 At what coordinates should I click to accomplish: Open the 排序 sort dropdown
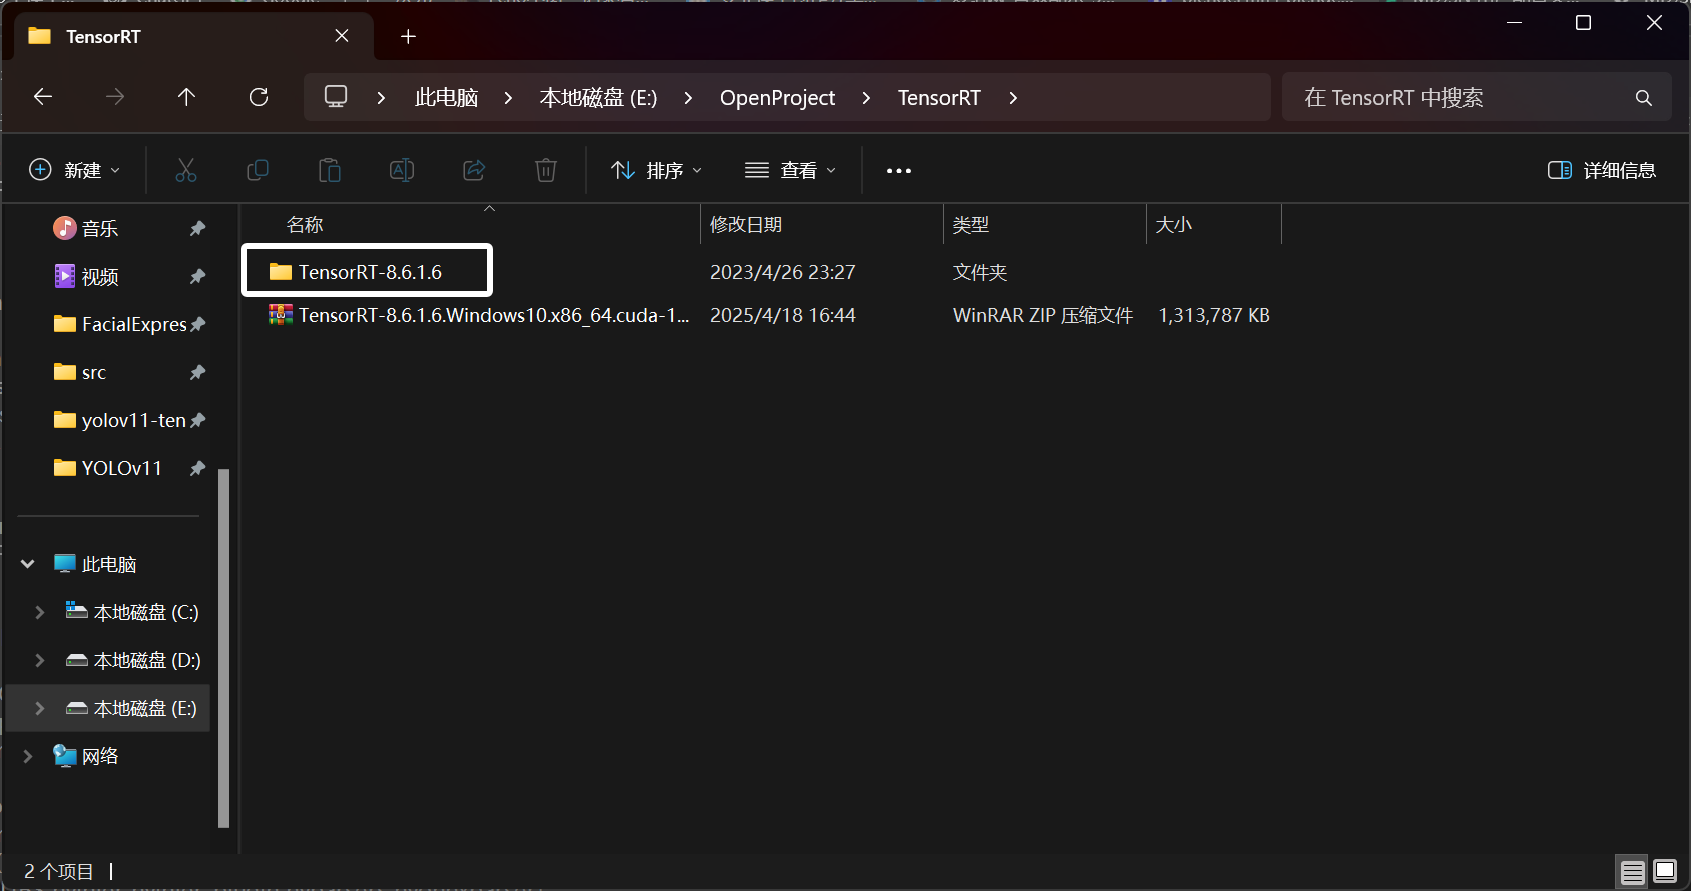tap(657, 170)
